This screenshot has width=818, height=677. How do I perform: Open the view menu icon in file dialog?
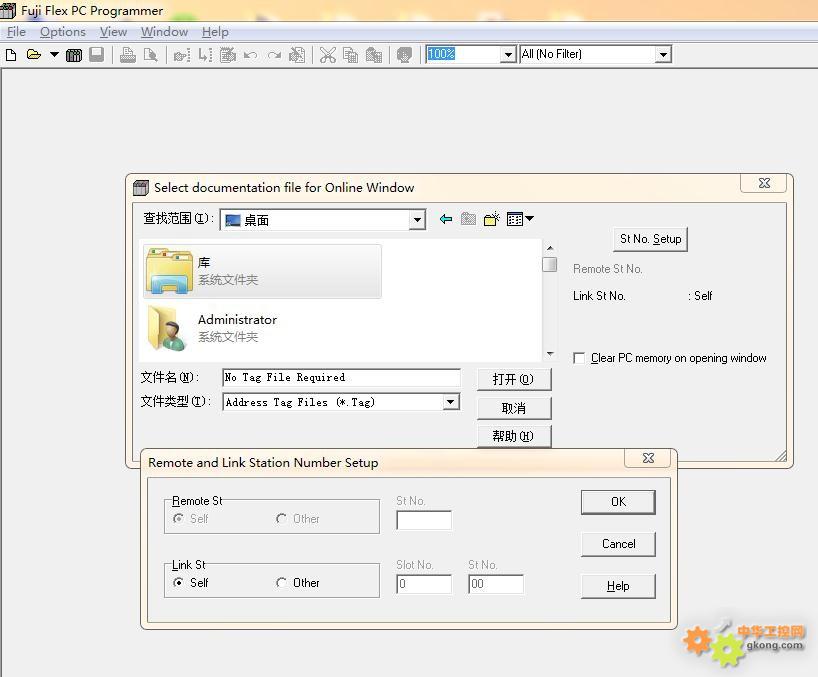click(520, 219)
